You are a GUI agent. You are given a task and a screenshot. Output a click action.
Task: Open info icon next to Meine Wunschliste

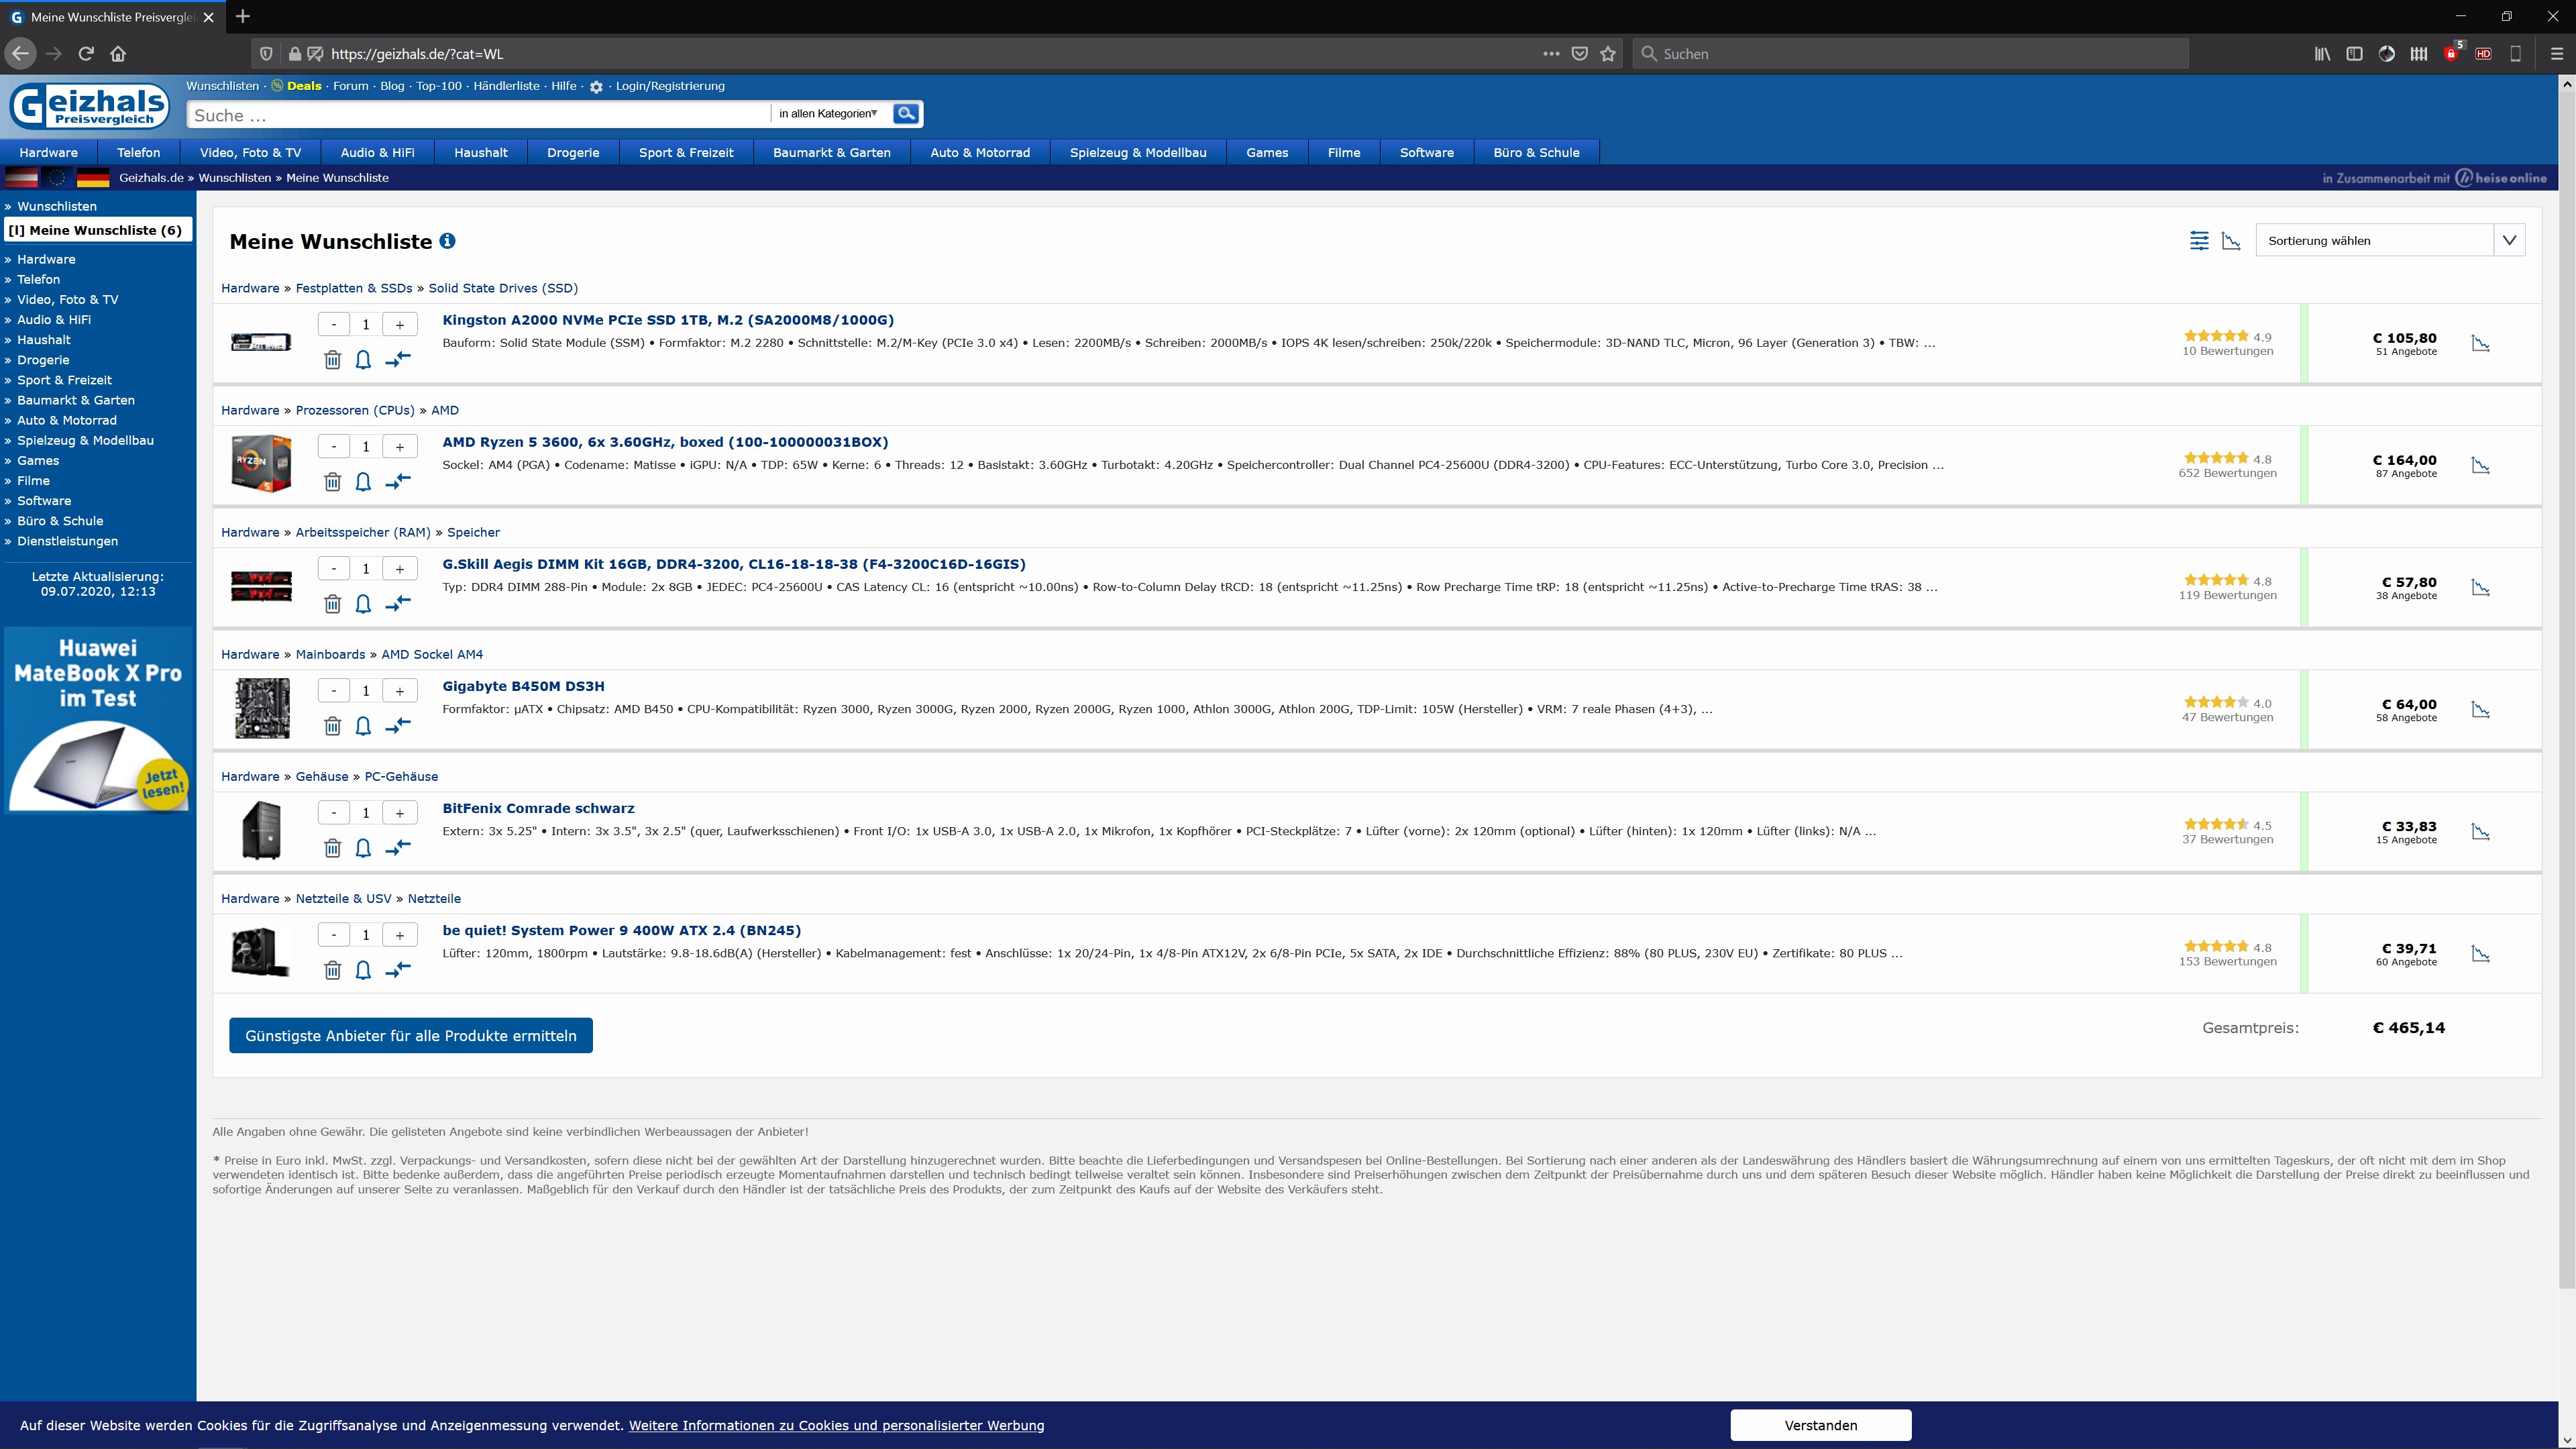pyautogui.click(x=448, y=241)
